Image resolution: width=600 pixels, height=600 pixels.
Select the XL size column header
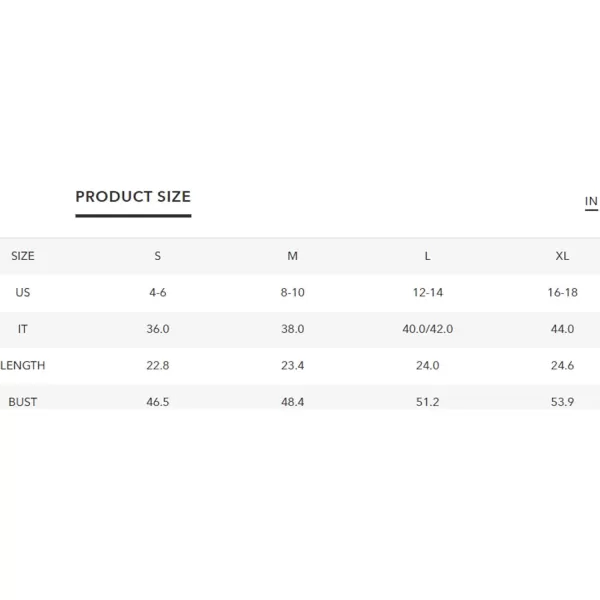[x=562, y=256]
